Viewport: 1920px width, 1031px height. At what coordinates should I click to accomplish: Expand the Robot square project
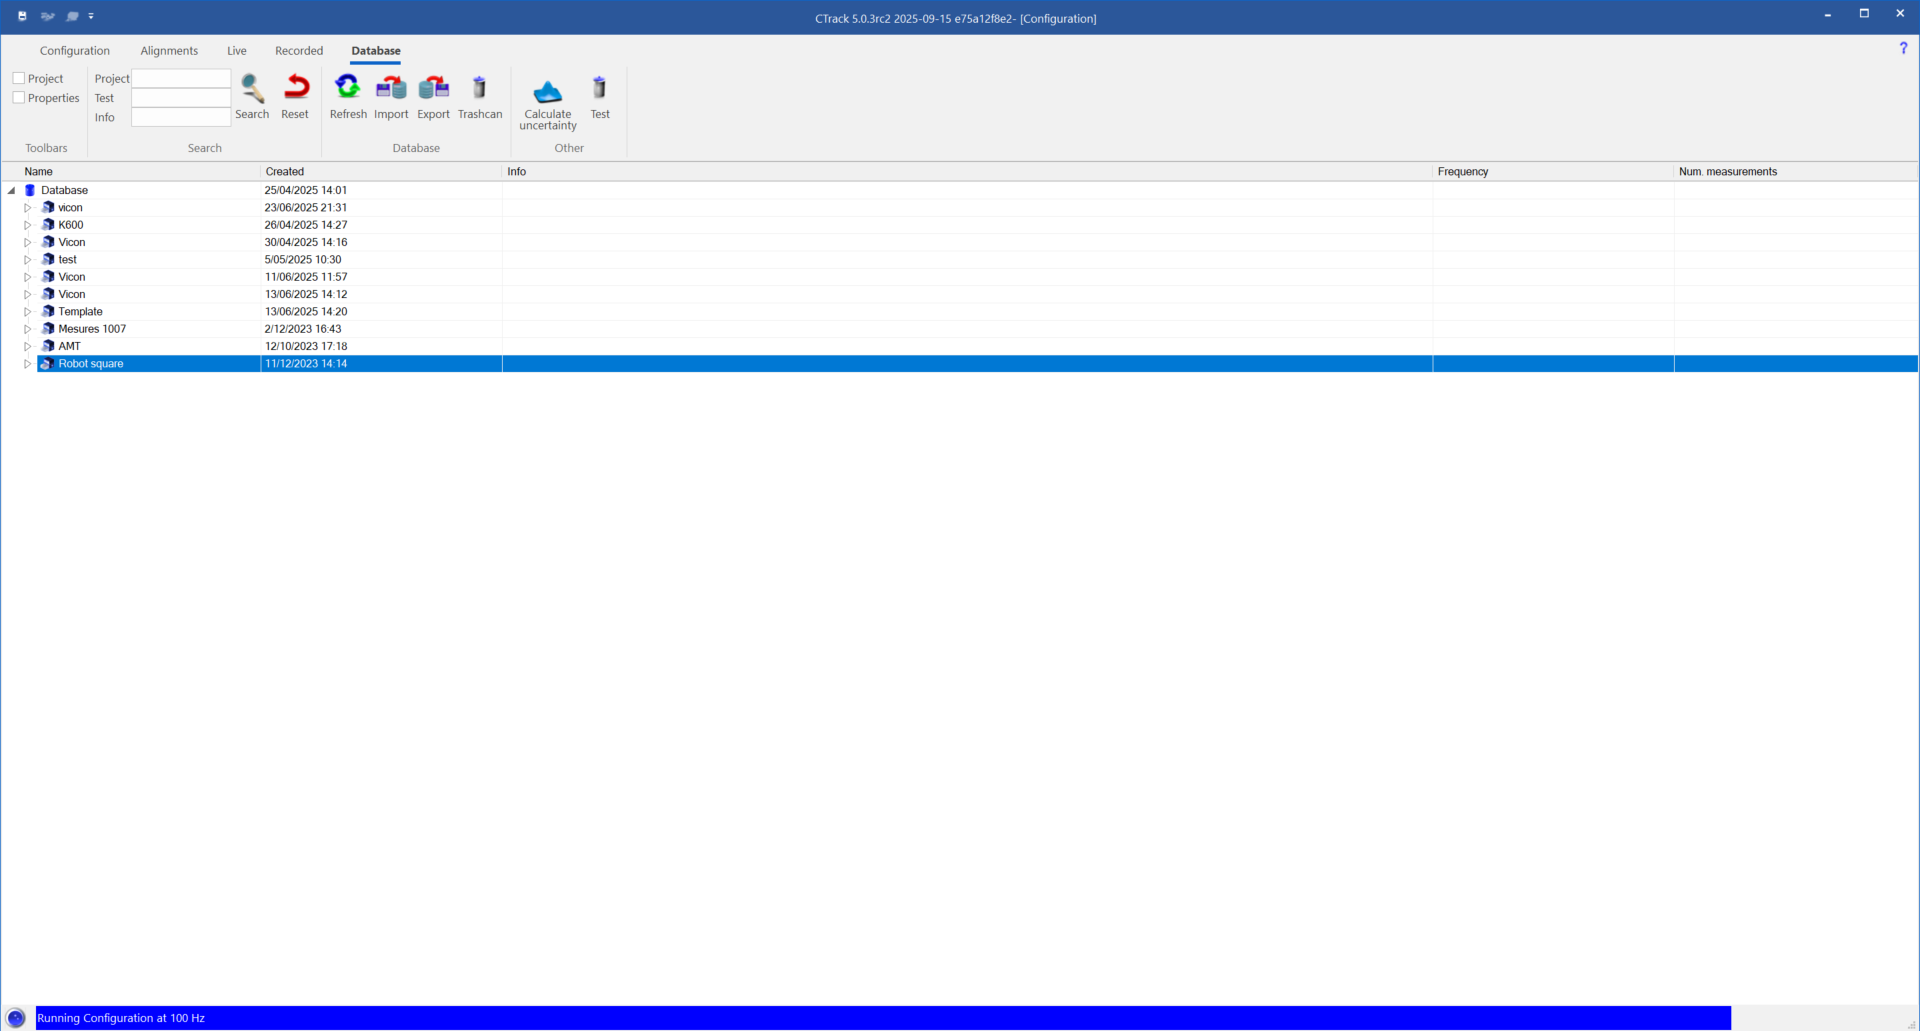(28, 364)
